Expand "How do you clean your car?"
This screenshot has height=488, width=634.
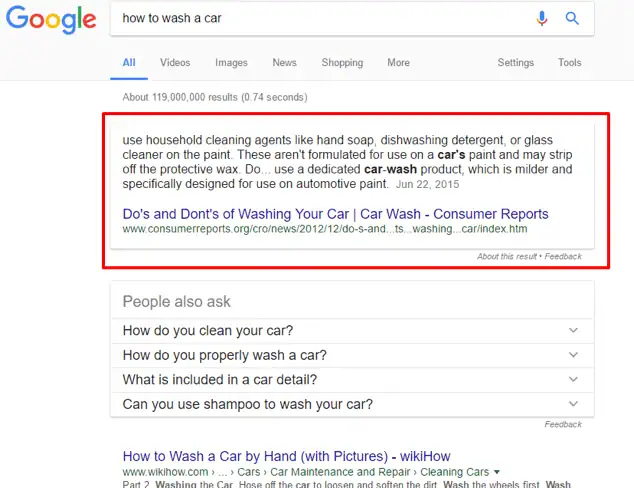(x=350, y=331)
